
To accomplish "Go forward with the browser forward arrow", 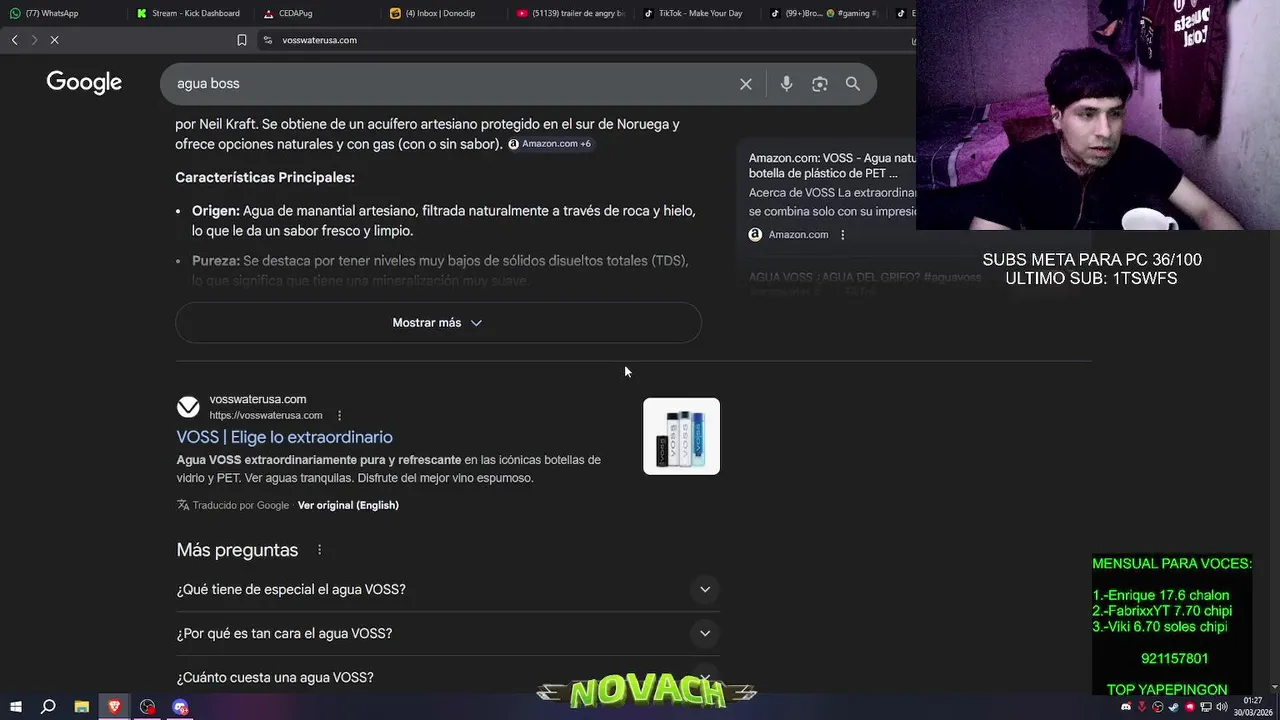I will coord(34,40).
